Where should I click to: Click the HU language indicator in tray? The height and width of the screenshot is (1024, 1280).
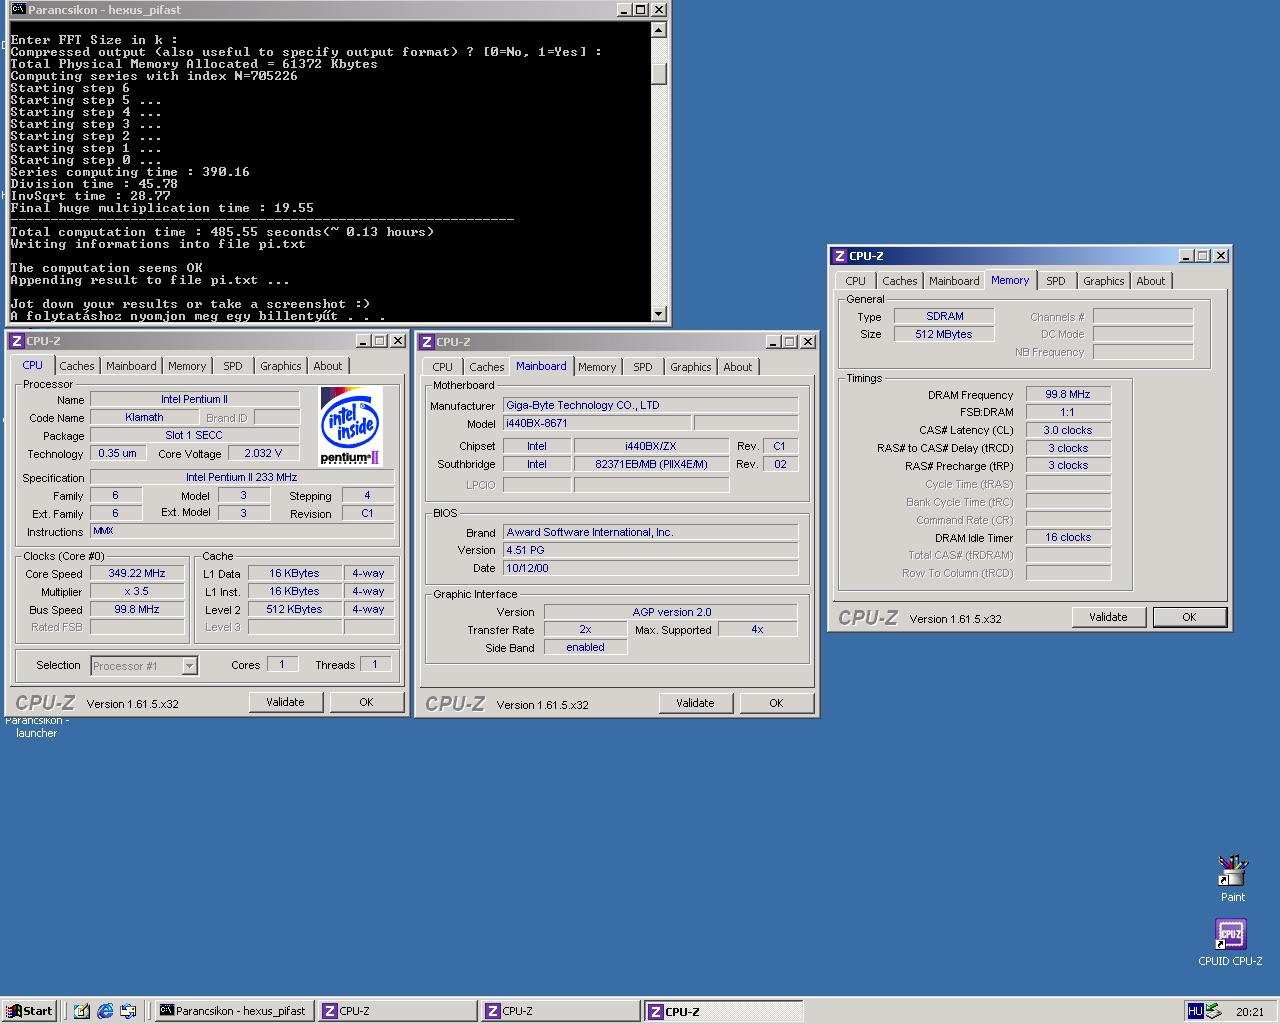pos(1195,1011)
